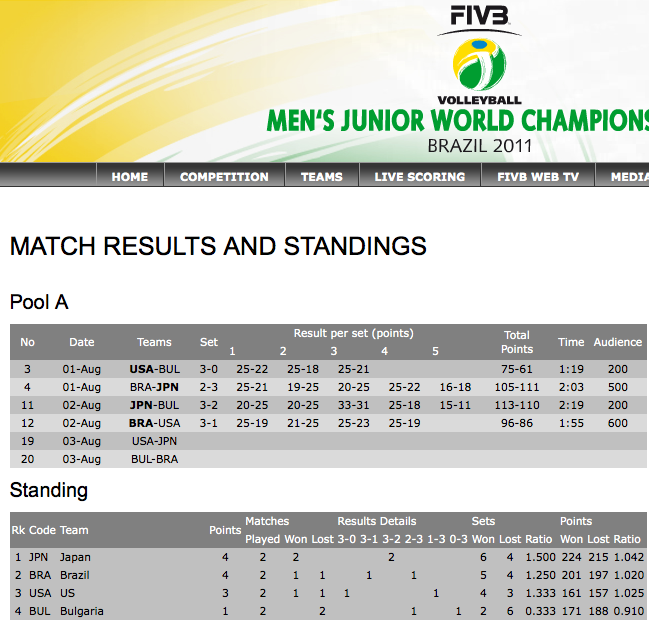This screenshot has height=622, width=649.
Task: Click the Total Points column header
Action: click(x=517, y=342)
